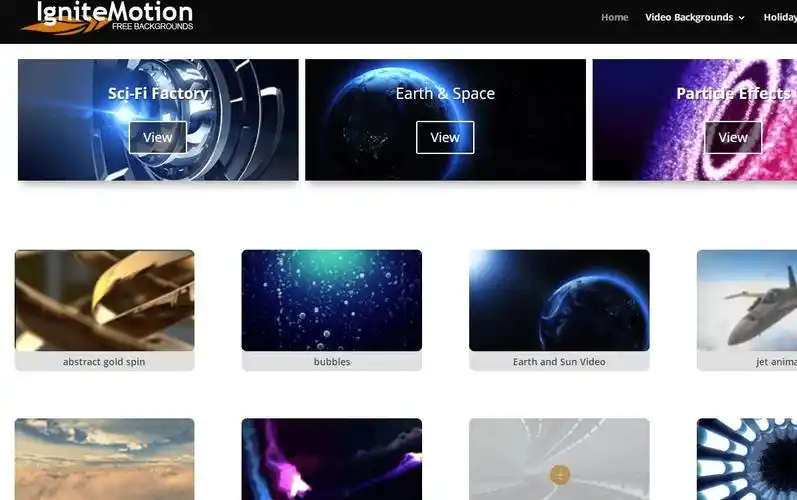Select the abstract gold spin thumbnail
Image resolution: width=797 pixels, height=500 pixels.
(104, 300)
